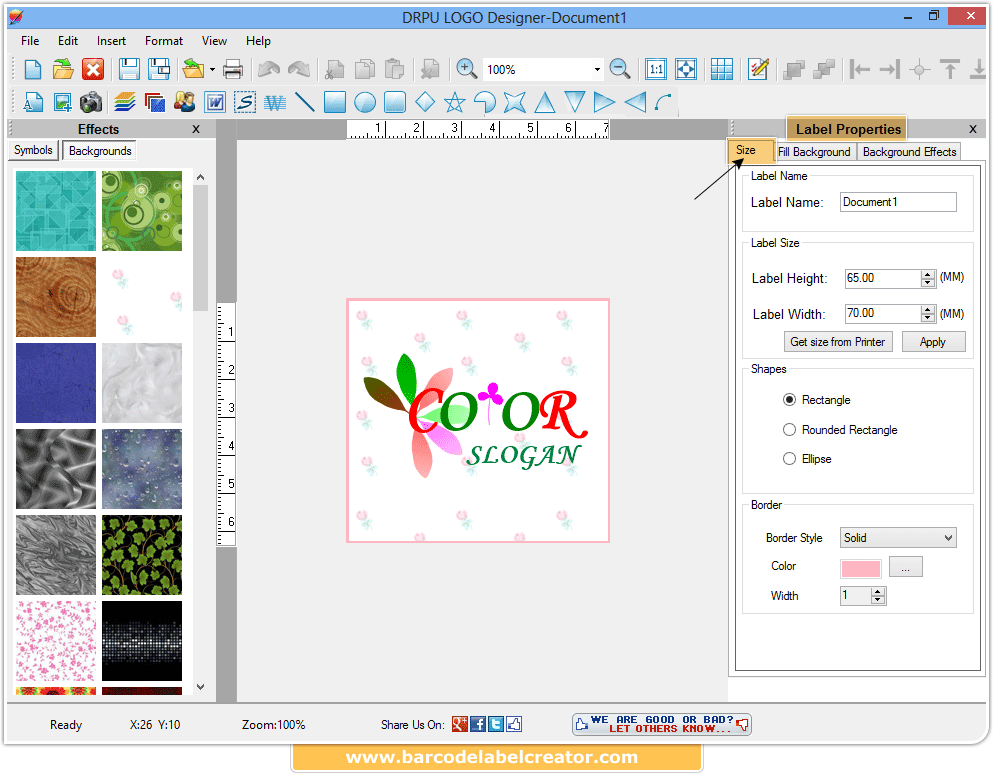
Task: Click the Label Height value field
Action: 883,278
